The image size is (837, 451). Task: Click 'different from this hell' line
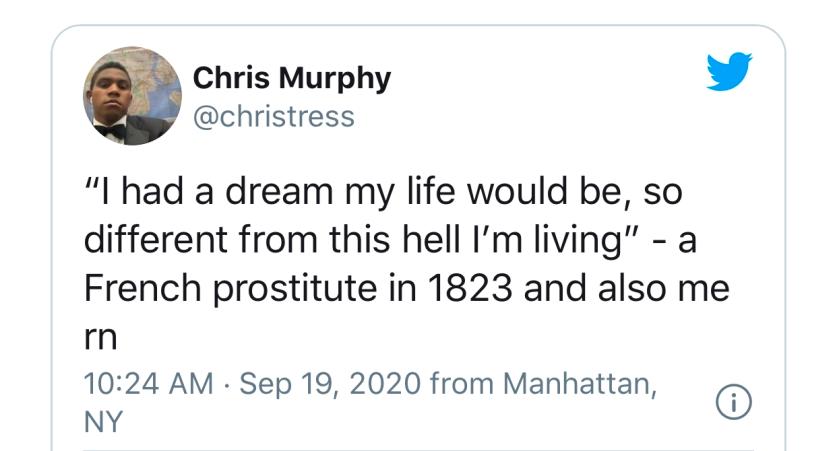[271, 240]
